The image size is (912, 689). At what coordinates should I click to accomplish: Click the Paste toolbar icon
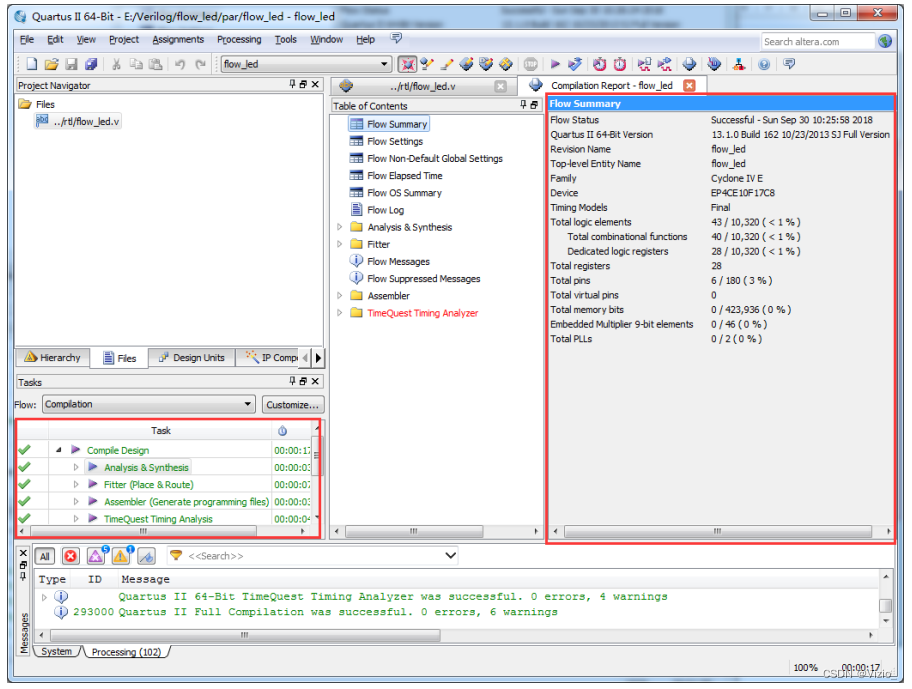click(155, 64)
